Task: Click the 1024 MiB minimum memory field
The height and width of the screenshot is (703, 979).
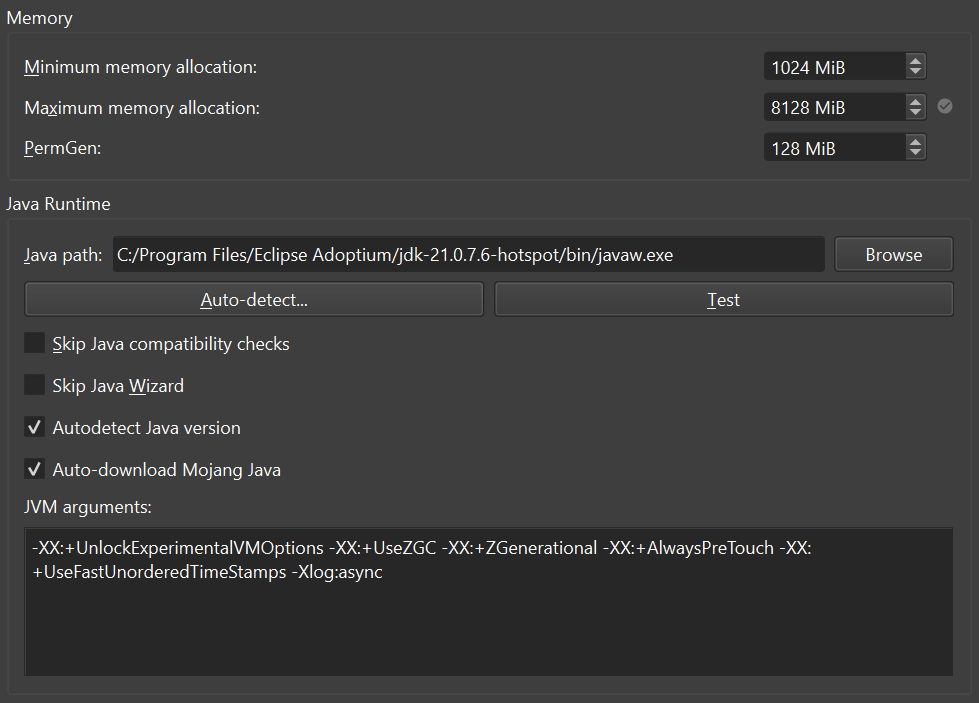Action: tap(835, 67)
